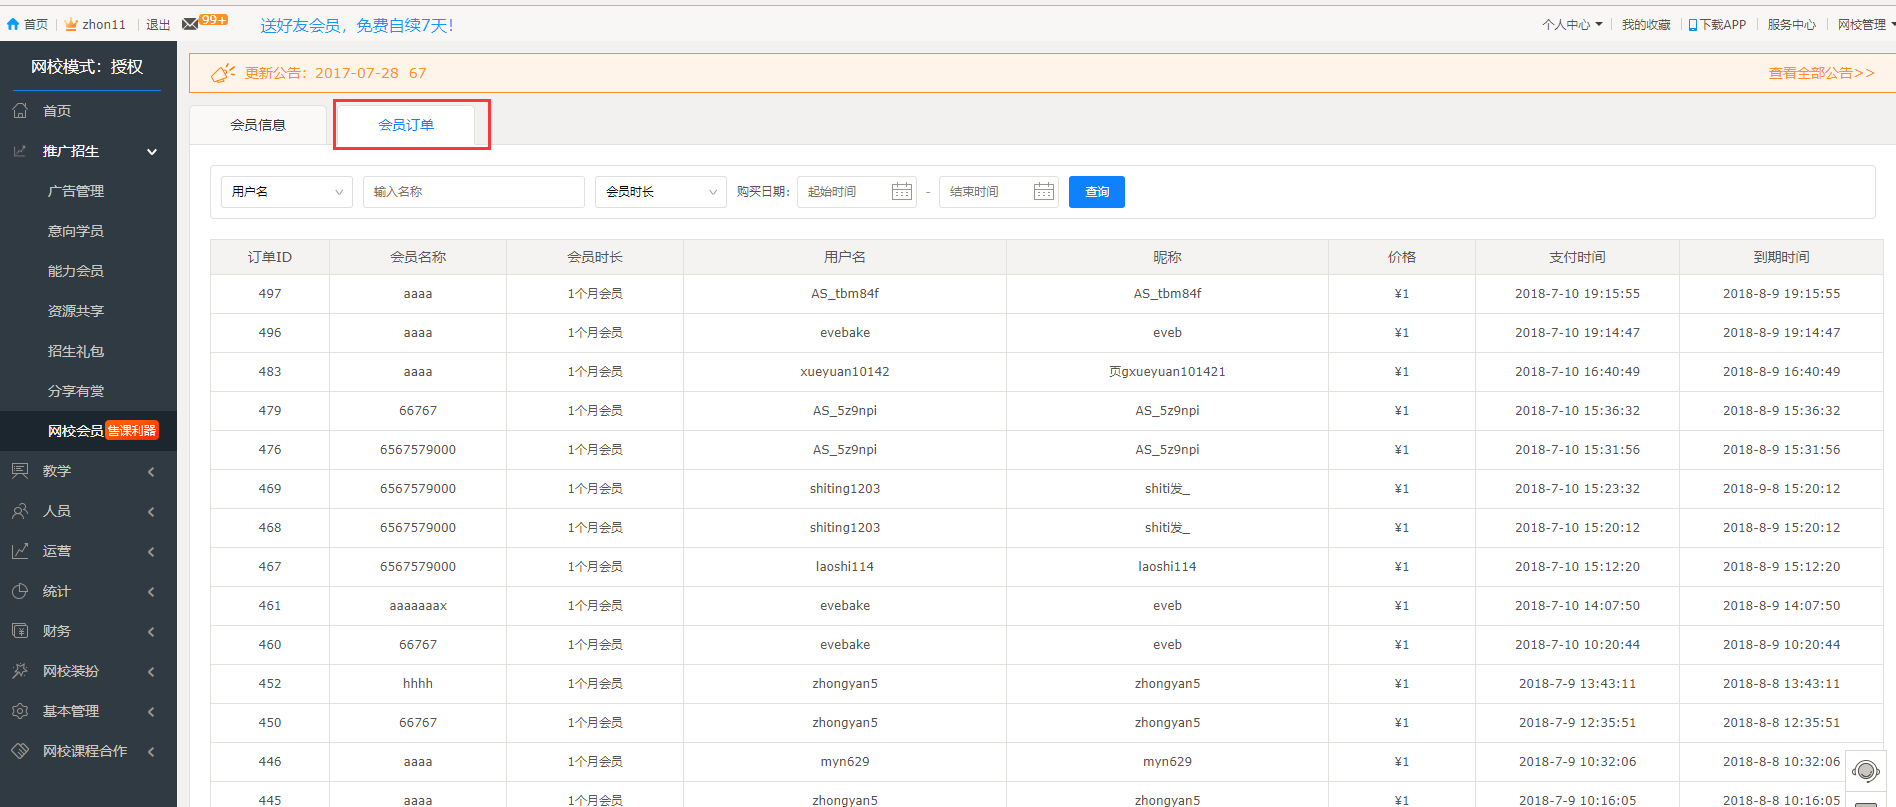The width and height of the screenshot is (1896, 807).
Task: Expand the 网校课程合作 sidebar section
Action: coord(151,751)
